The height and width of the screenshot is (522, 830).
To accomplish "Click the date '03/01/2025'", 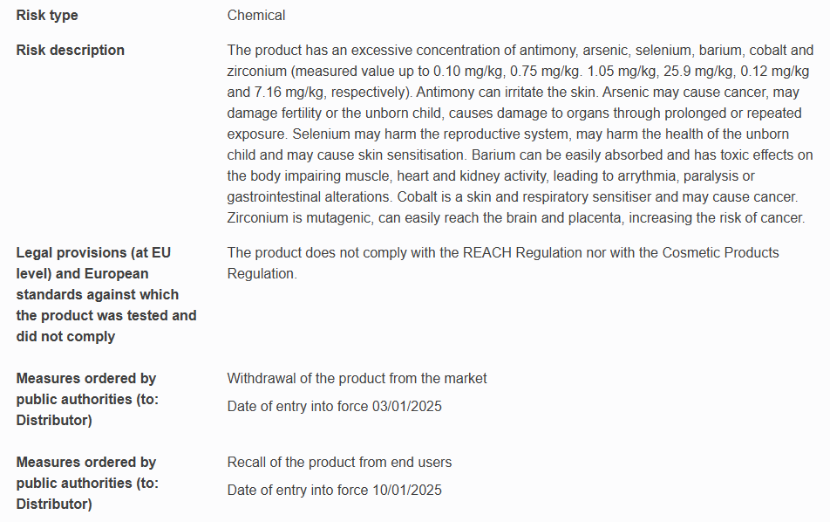I will (x=407, y=407).
